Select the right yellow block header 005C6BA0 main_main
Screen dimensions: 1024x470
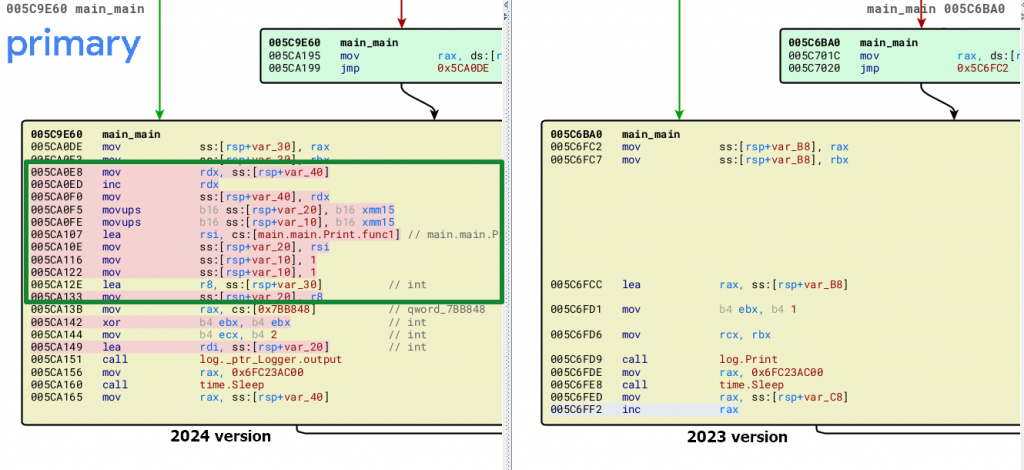614,134
